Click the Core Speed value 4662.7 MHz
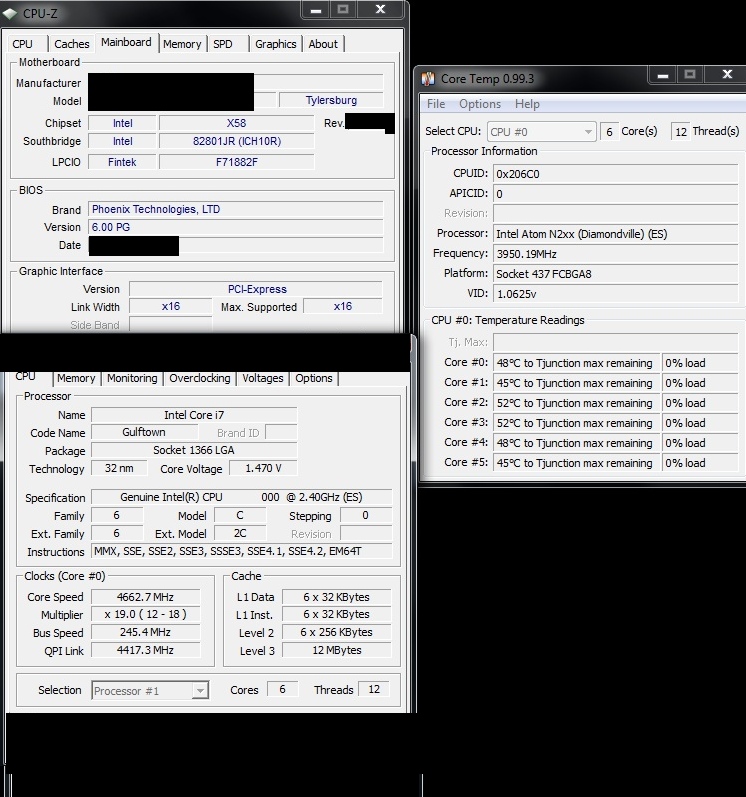Screen dimensions: 746x797 [x=145, y=597]
